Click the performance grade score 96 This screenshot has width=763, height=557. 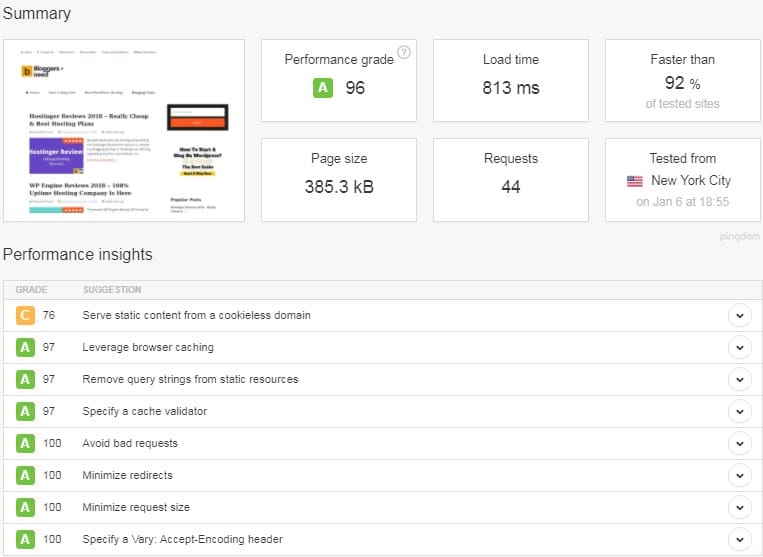coord(355,88)
